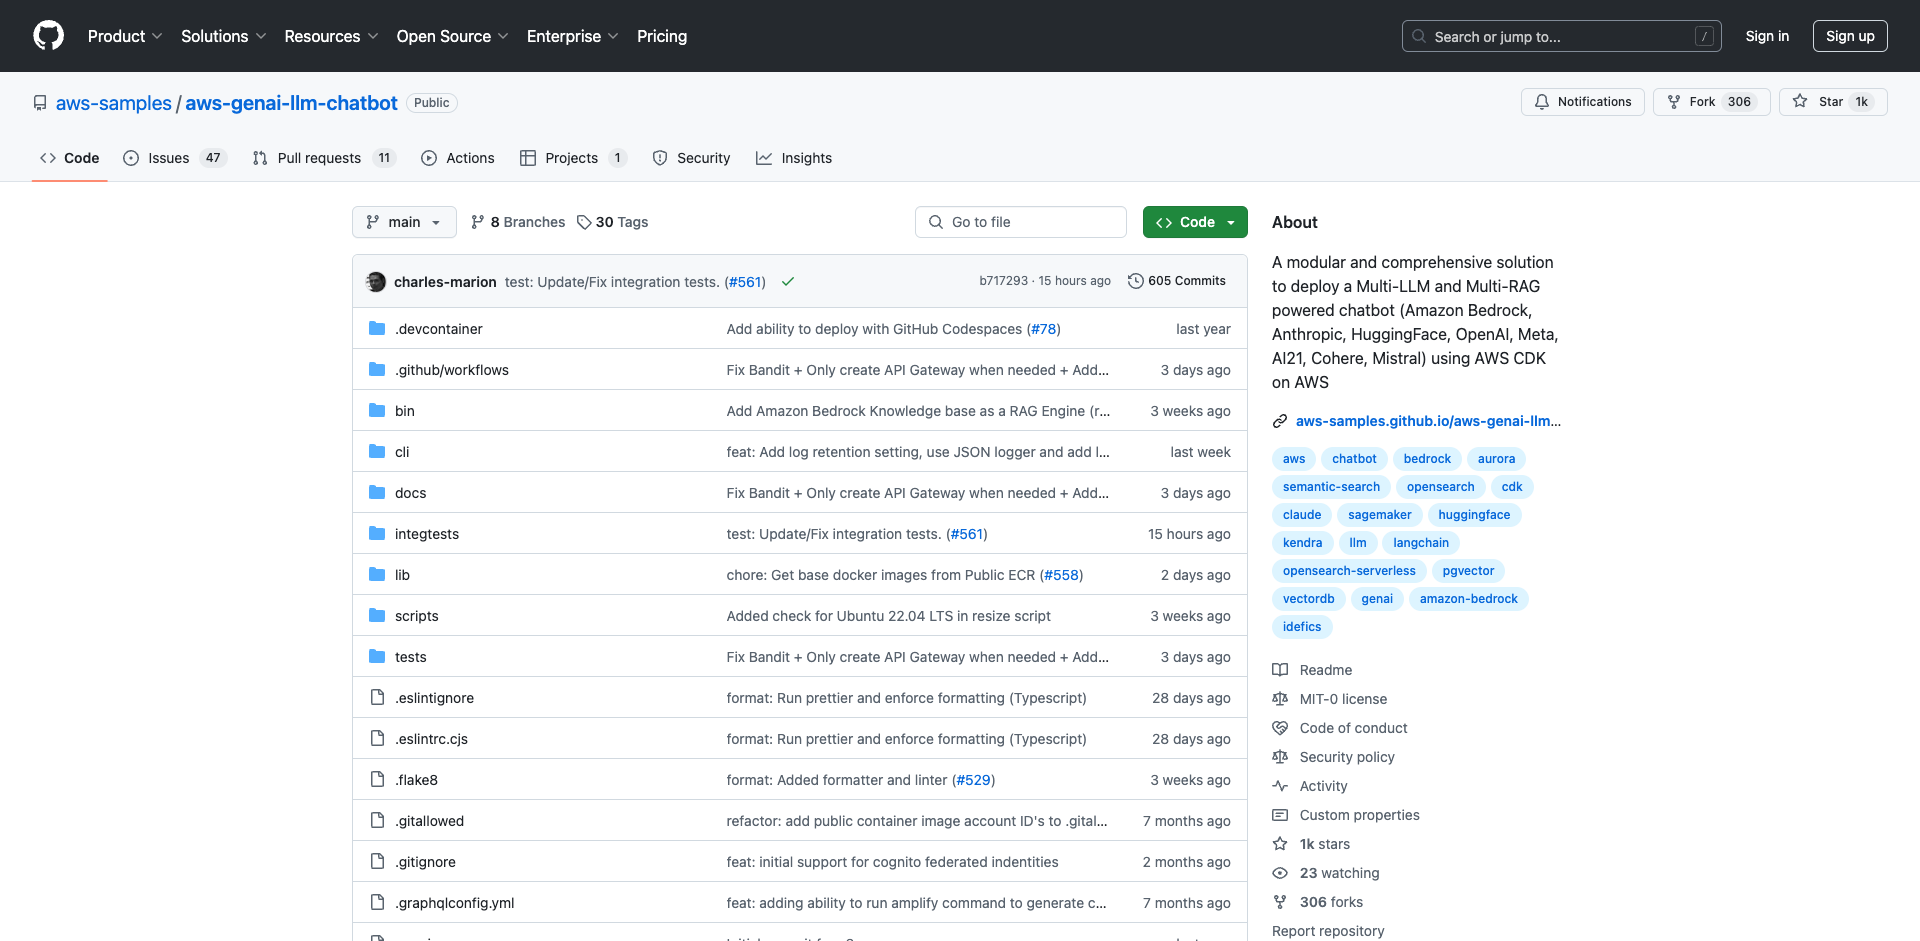Star the repository

pos(1832,101)
